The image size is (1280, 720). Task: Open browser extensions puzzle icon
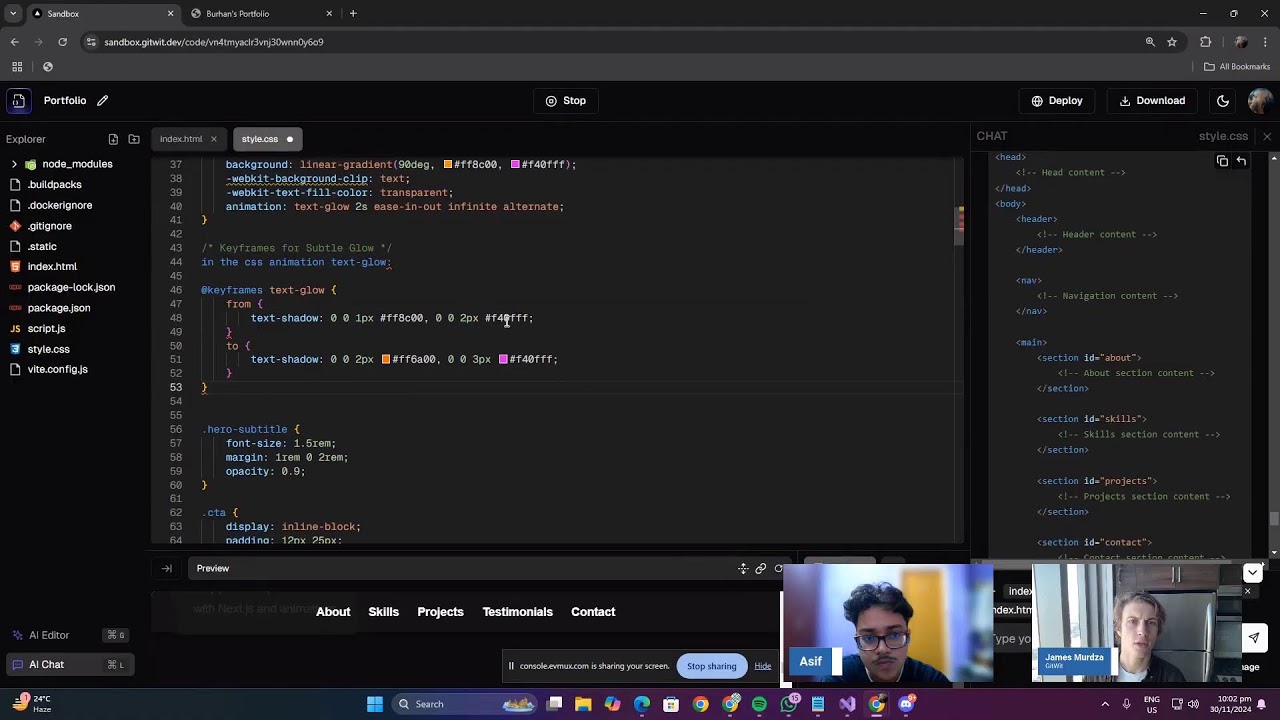(1205, 42)
